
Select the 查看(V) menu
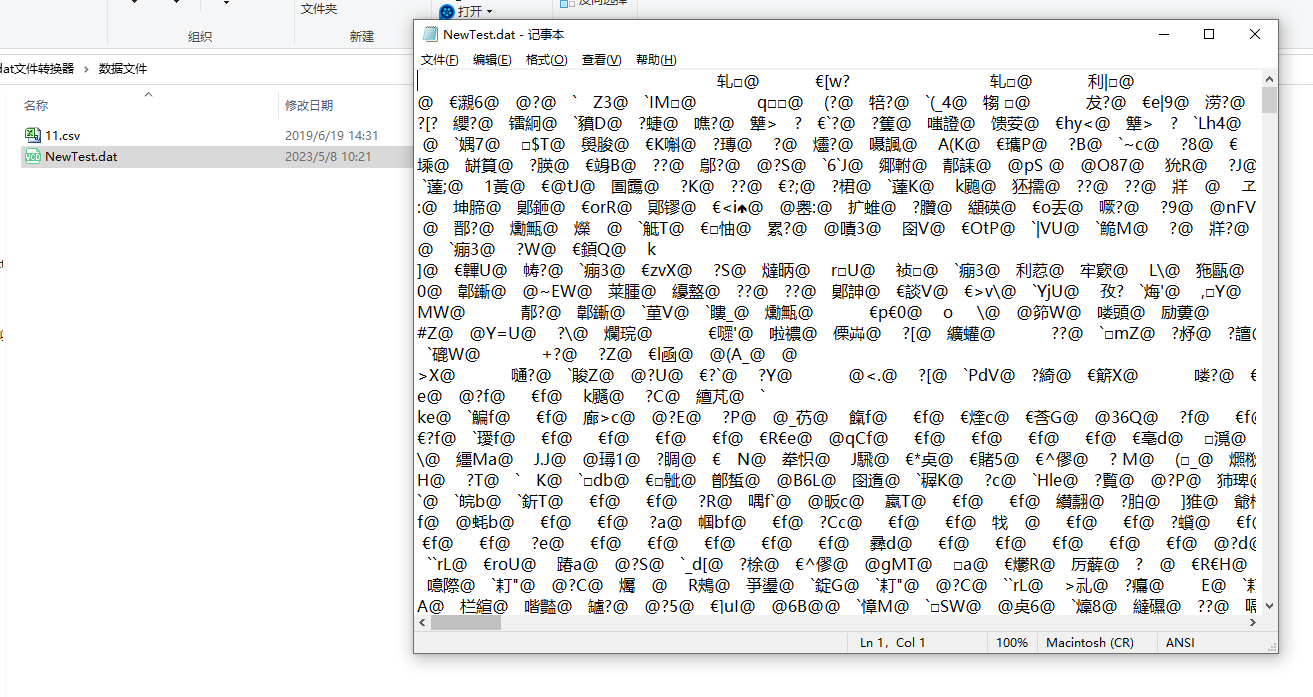pos(600,59)
